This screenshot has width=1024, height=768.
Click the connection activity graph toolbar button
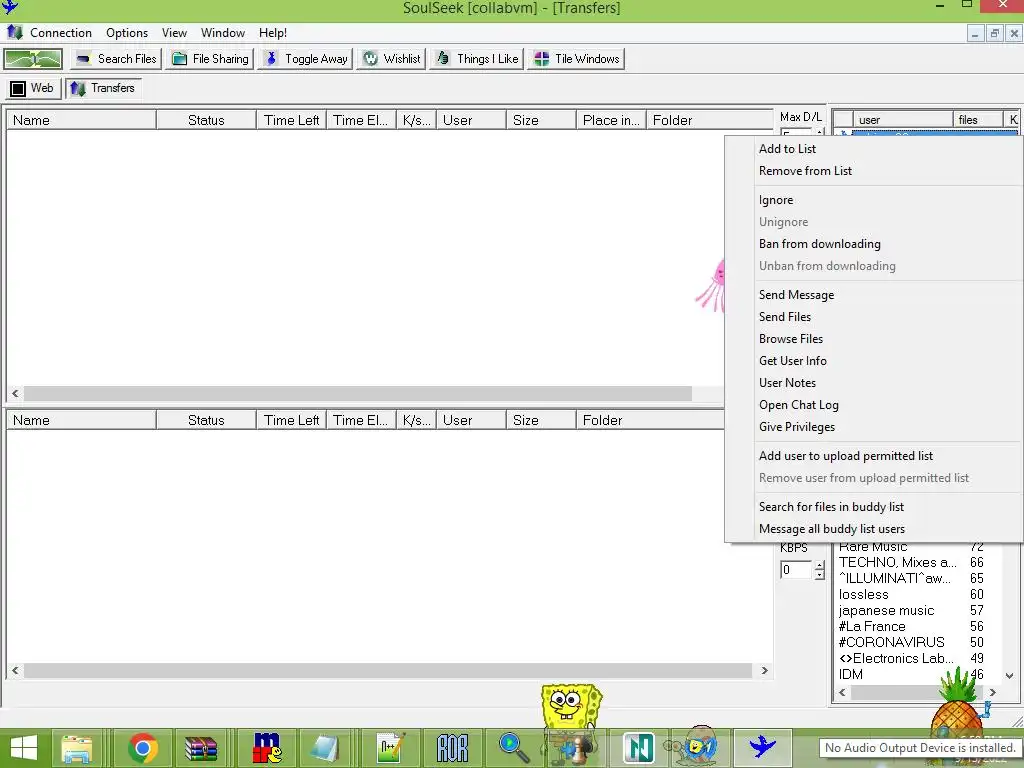(33, 59)
